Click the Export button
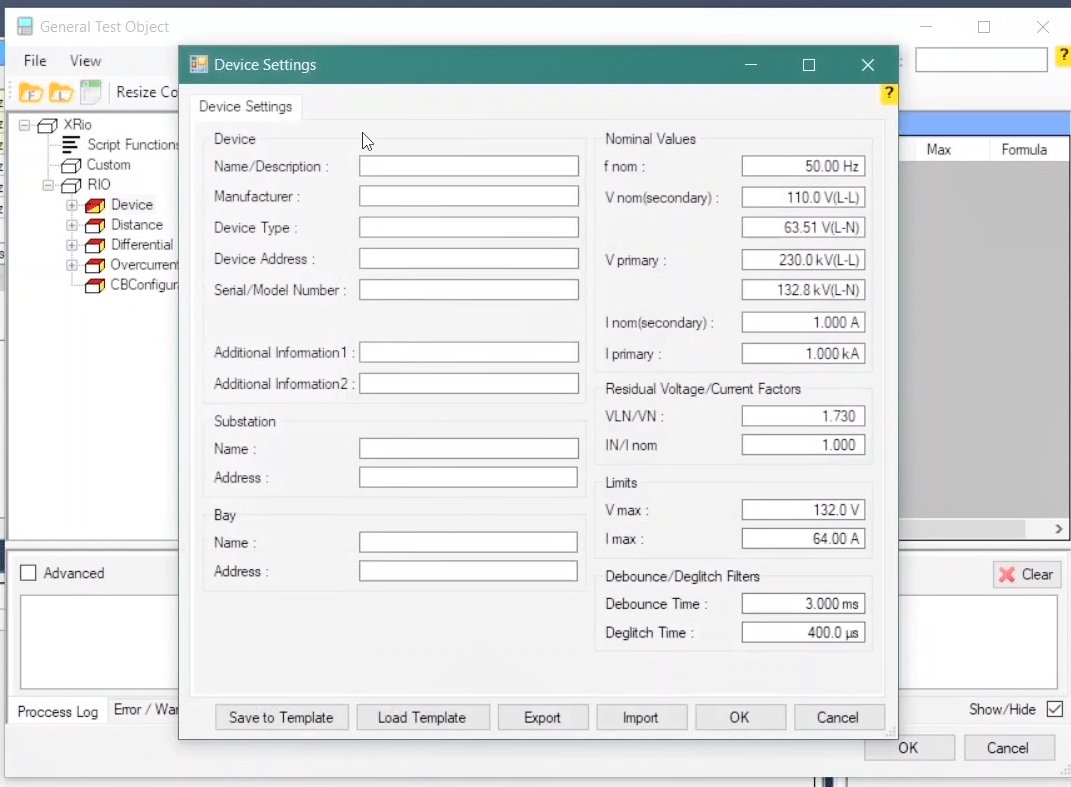Viewport: 1071px width, 787px height. (542, 717)
